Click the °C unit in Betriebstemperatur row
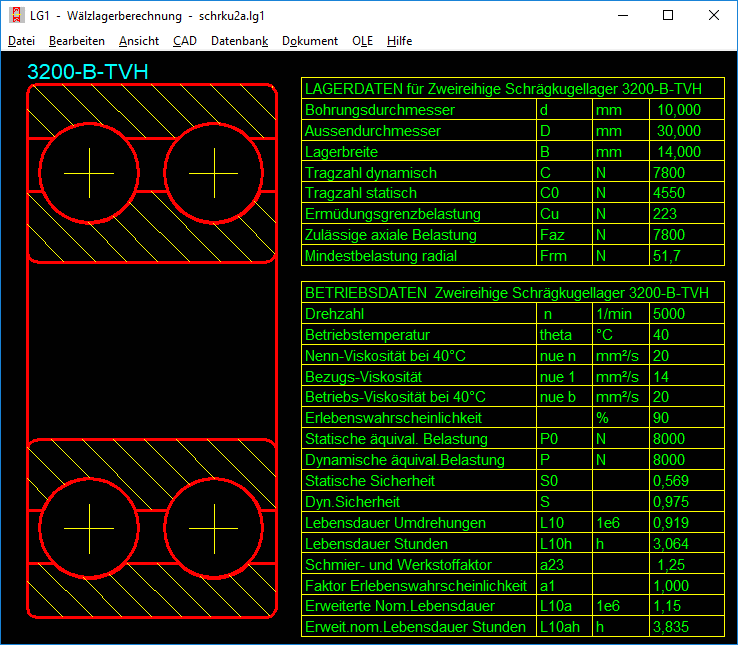738x645 pixels. (x=604, y=335)
